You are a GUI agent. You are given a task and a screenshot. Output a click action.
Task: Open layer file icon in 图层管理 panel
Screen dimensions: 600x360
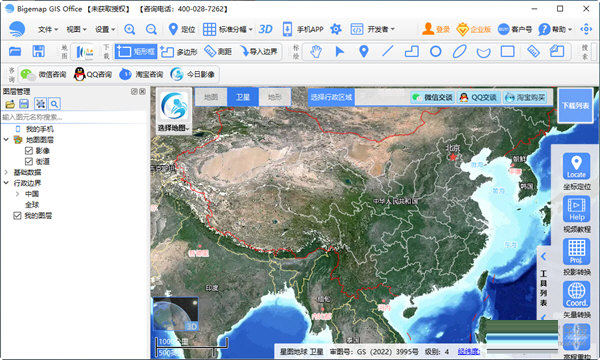tap(10, 104)
